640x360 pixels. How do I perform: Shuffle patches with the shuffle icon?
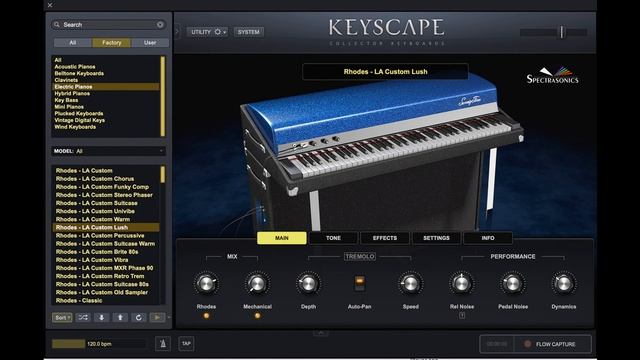pyautogui.click(x=83, y=317)
